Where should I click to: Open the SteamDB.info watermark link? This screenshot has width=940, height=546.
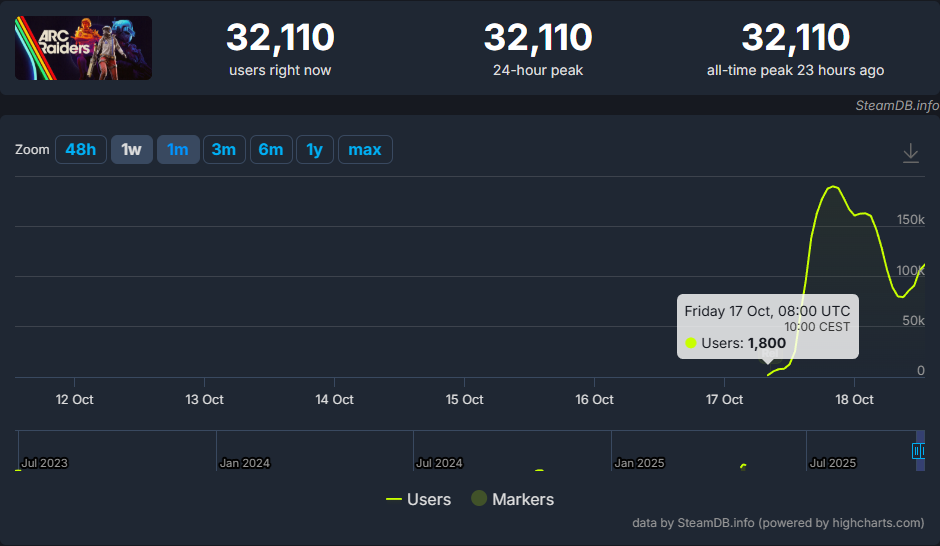(x=897, y=105)
